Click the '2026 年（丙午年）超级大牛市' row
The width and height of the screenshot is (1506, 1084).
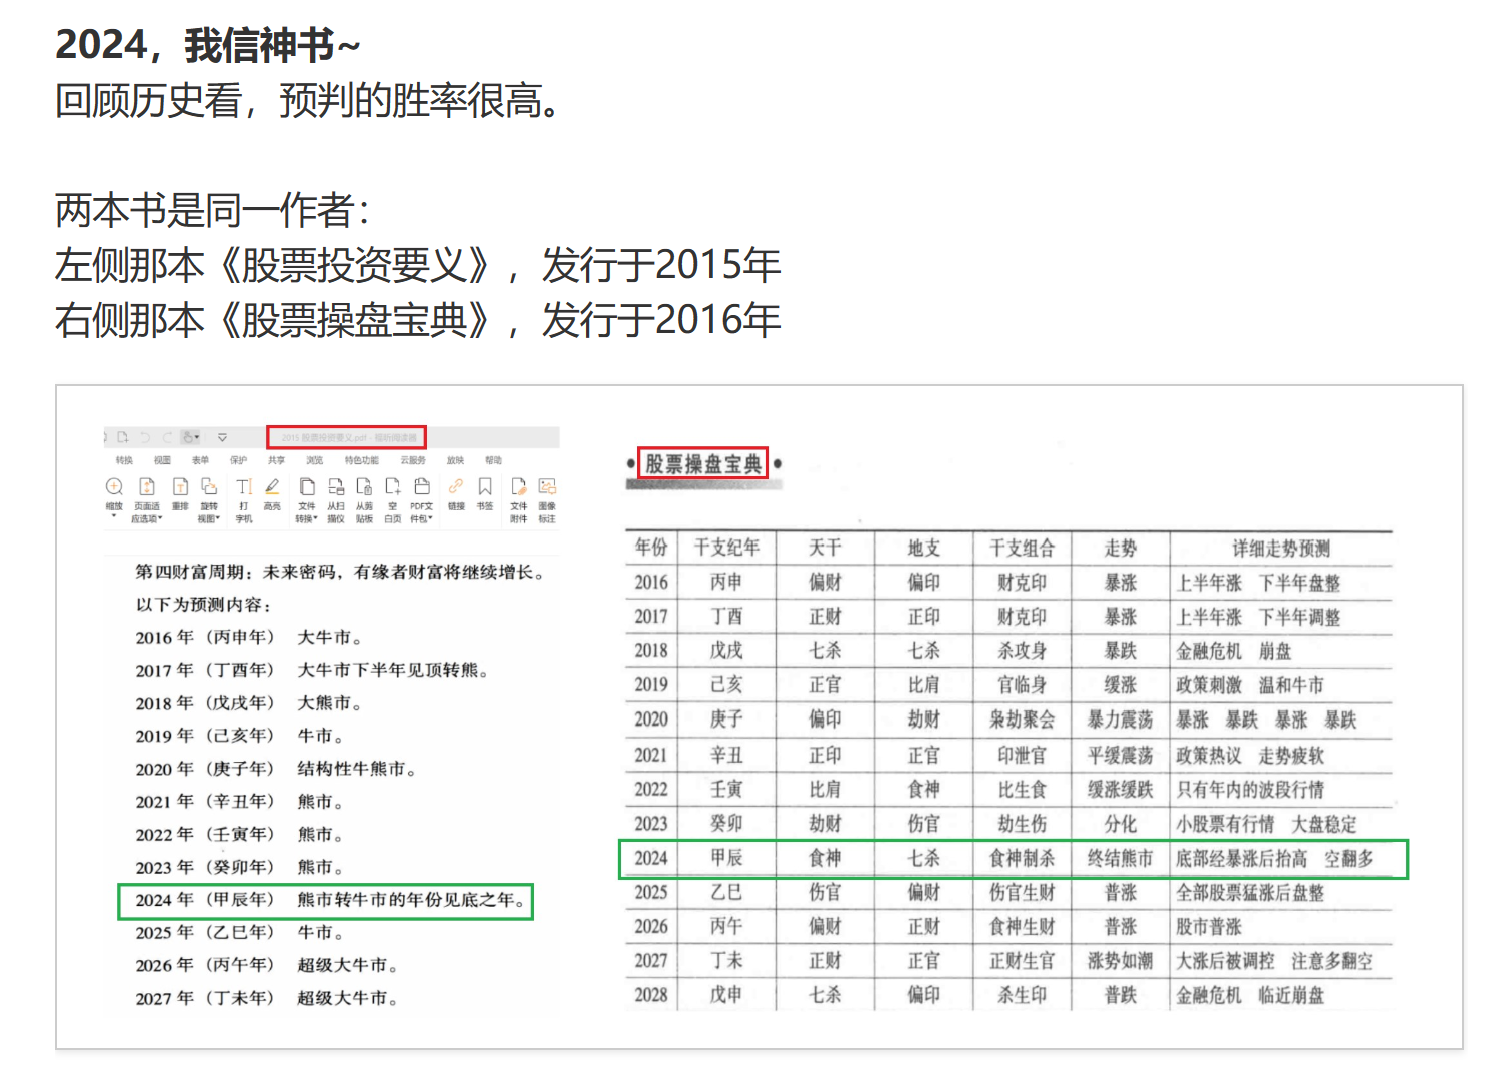pyautogui.click(x=267, y=965)
